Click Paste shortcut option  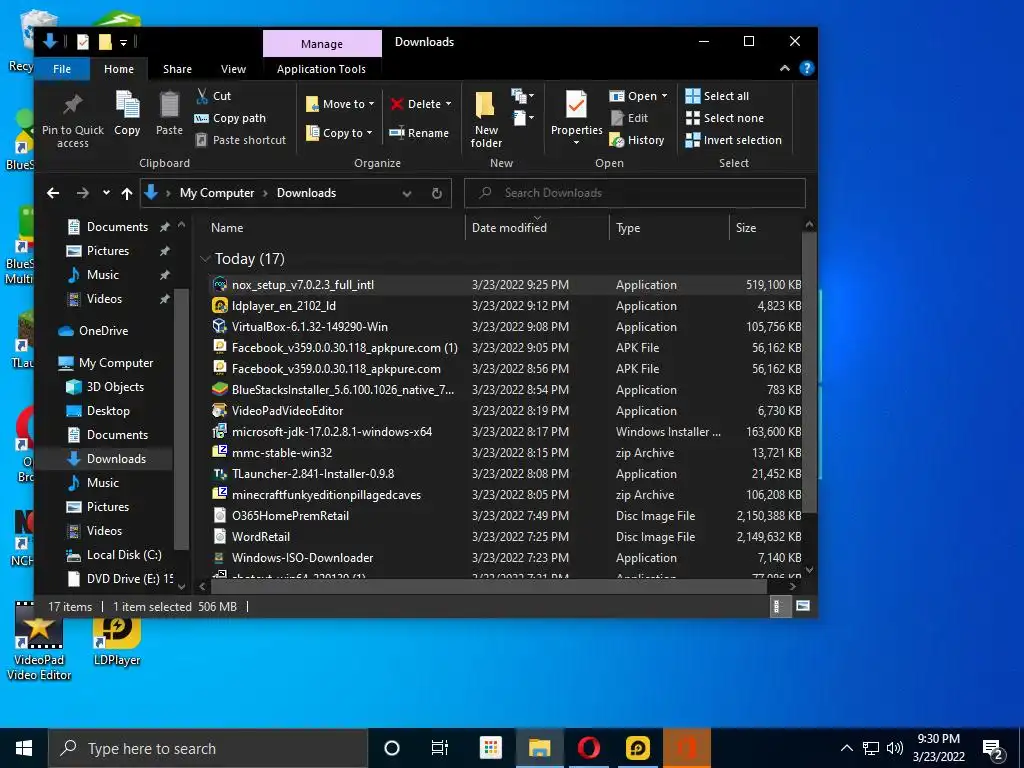pos(241,140)
